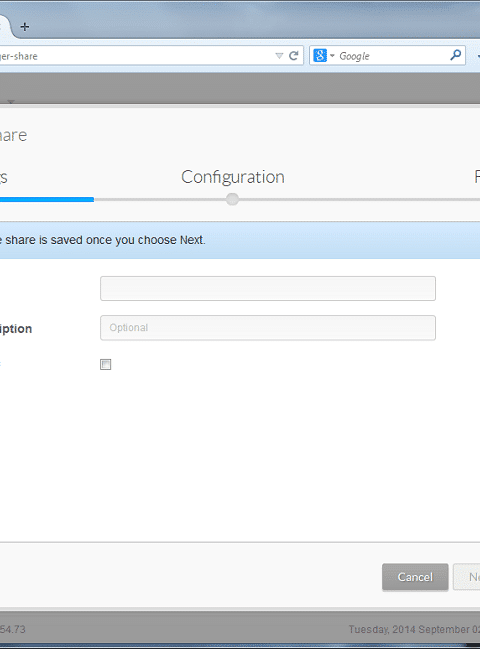The width and height of the screenshot is (480, 649).
Task: Click the empty name text field
Action: click(268, 288)
